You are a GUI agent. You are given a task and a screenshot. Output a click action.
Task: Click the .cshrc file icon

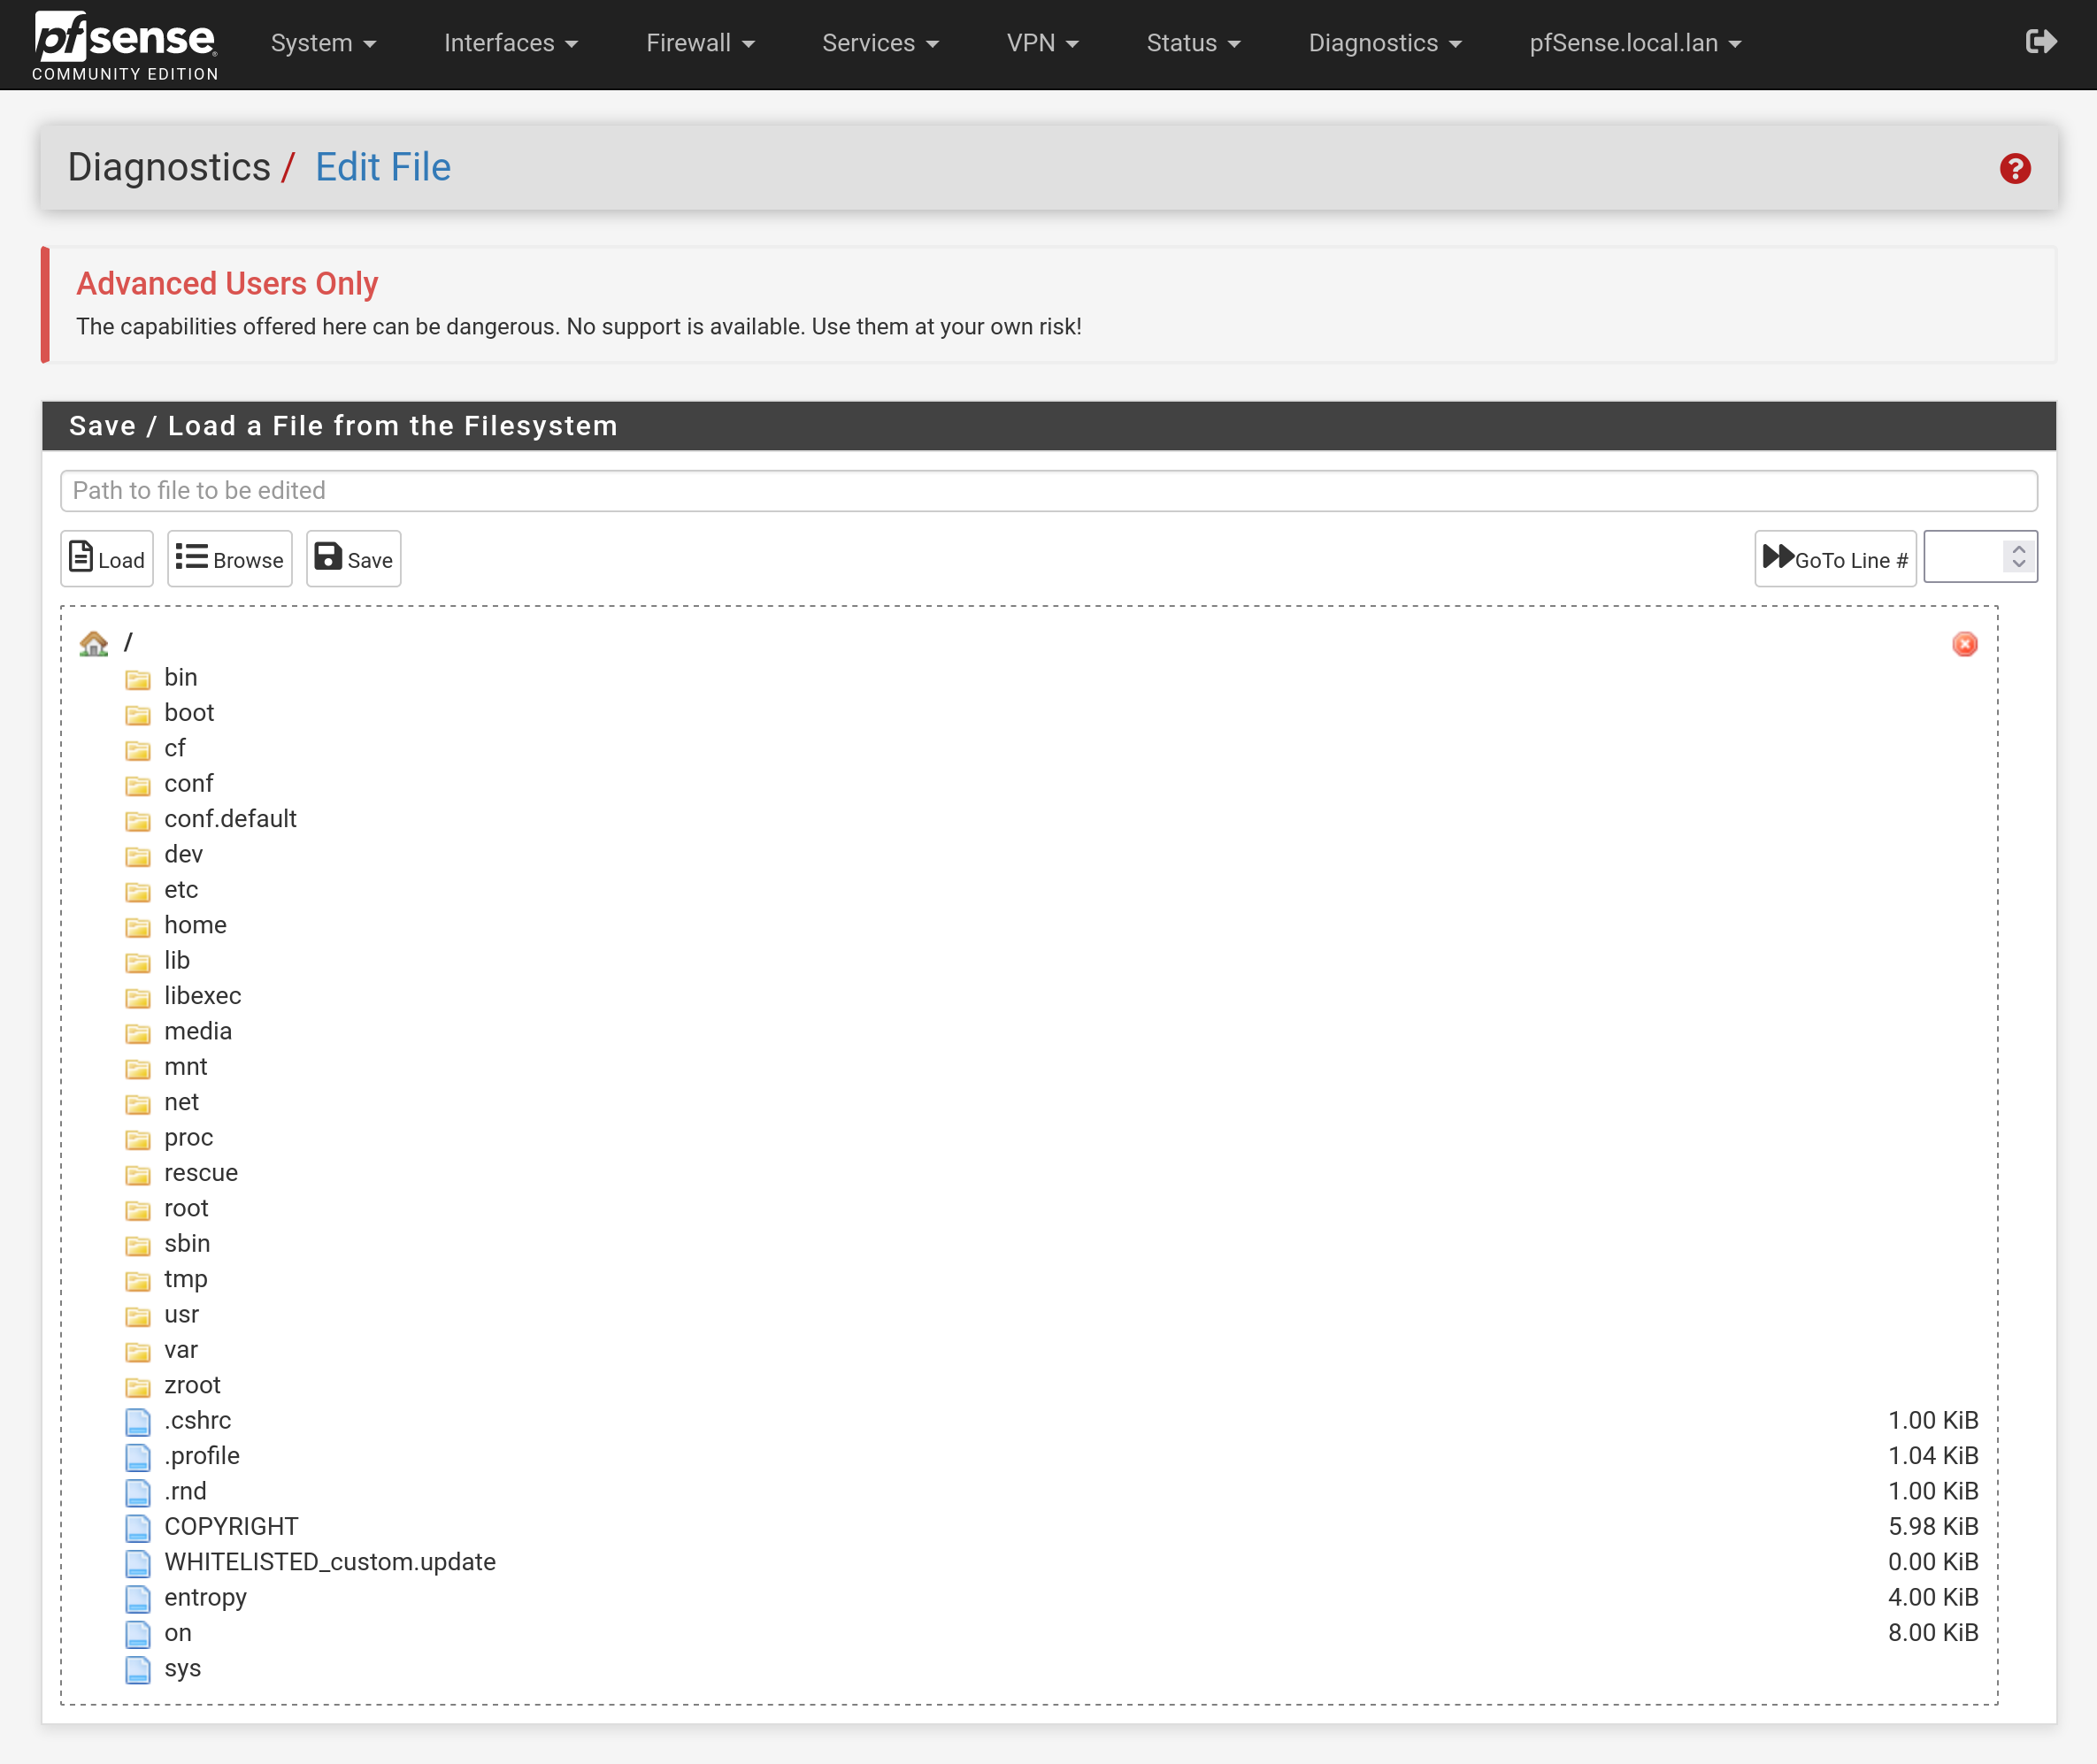(138, 1421)
